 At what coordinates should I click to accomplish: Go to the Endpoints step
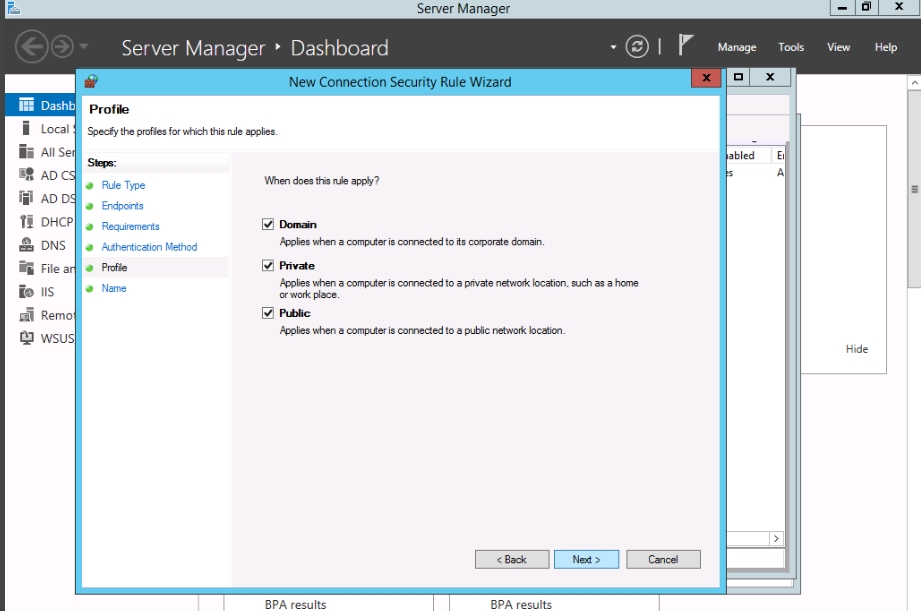coord(122,206)
